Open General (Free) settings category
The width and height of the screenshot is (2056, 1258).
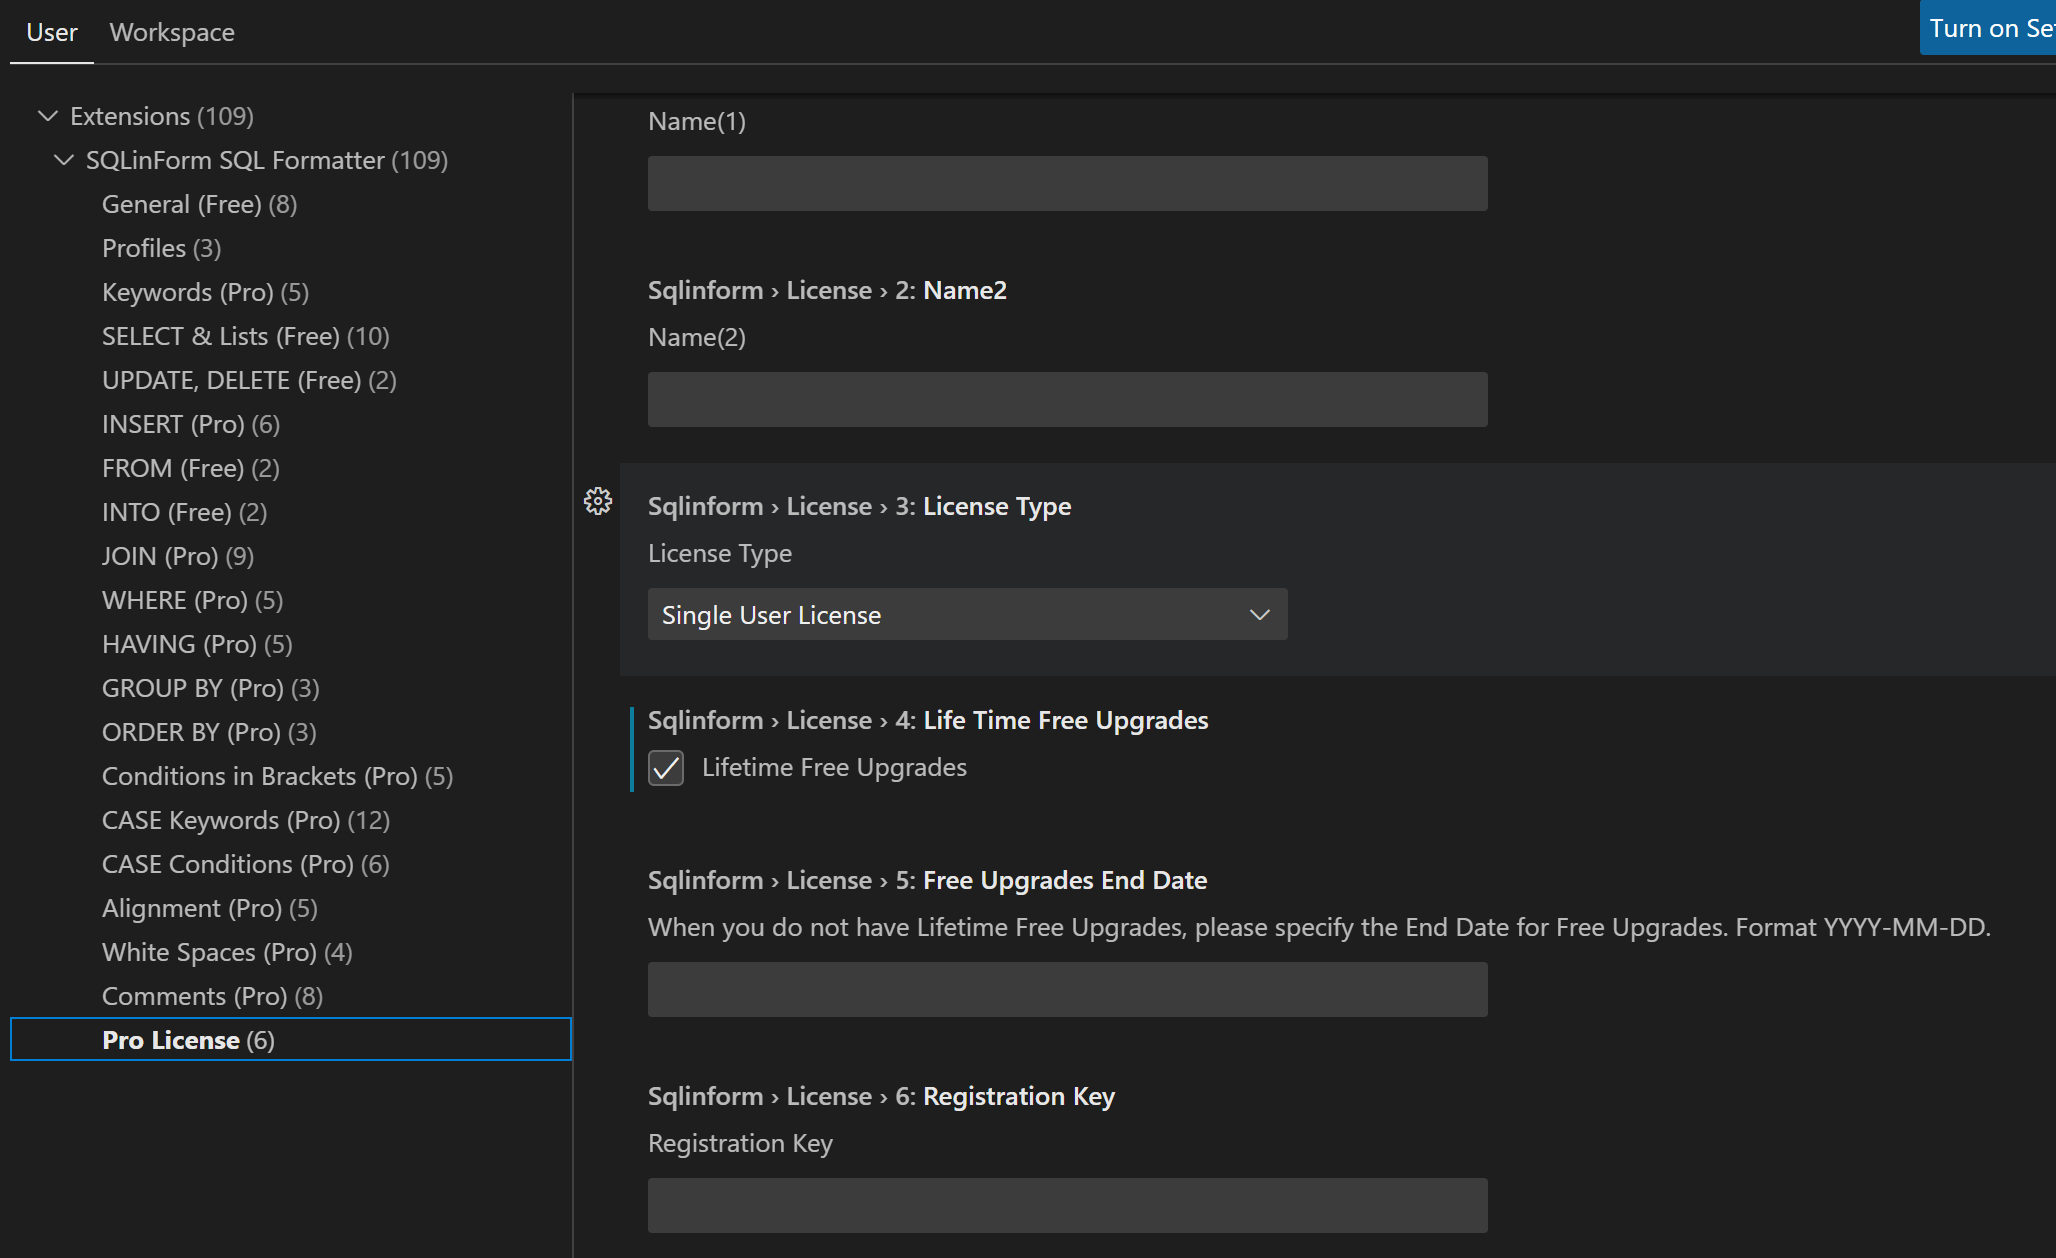point(199,204)
